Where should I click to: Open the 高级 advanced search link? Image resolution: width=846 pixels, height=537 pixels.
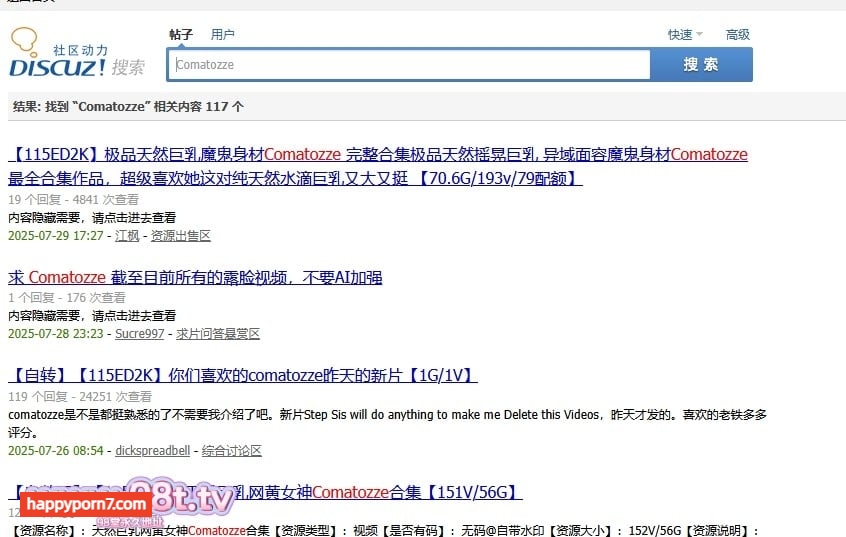(x=738, y=34)
